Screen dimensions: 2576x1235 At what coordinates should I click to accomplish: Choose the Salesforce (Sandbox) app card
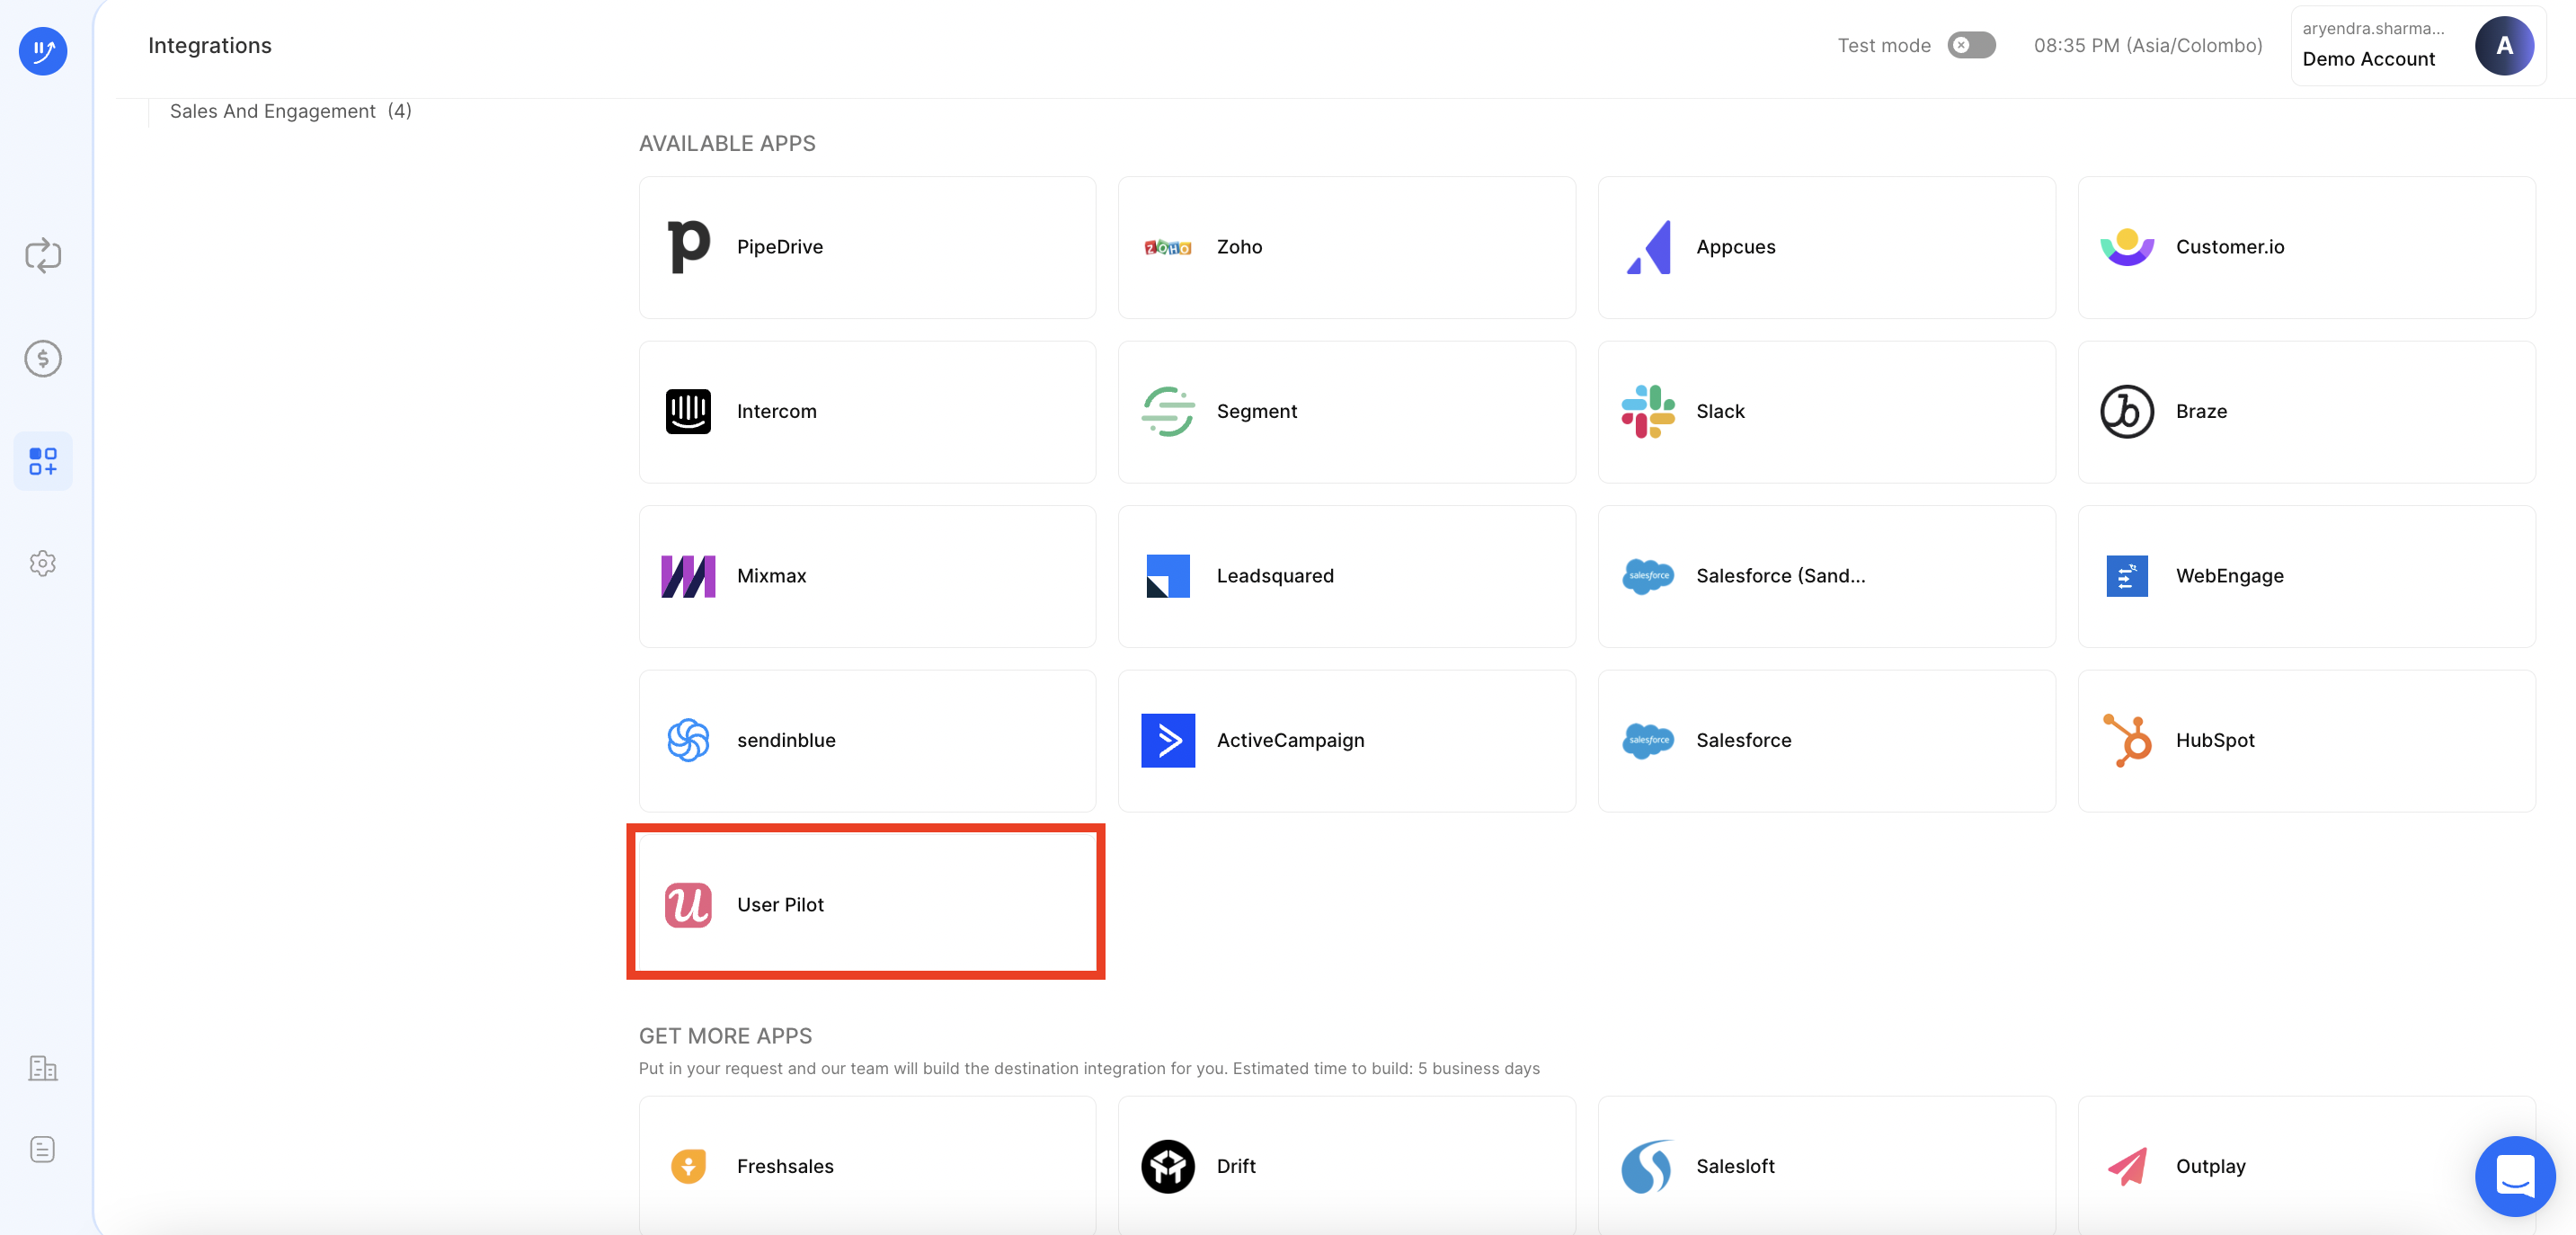pyautogui.click(x=1825, y=576)
